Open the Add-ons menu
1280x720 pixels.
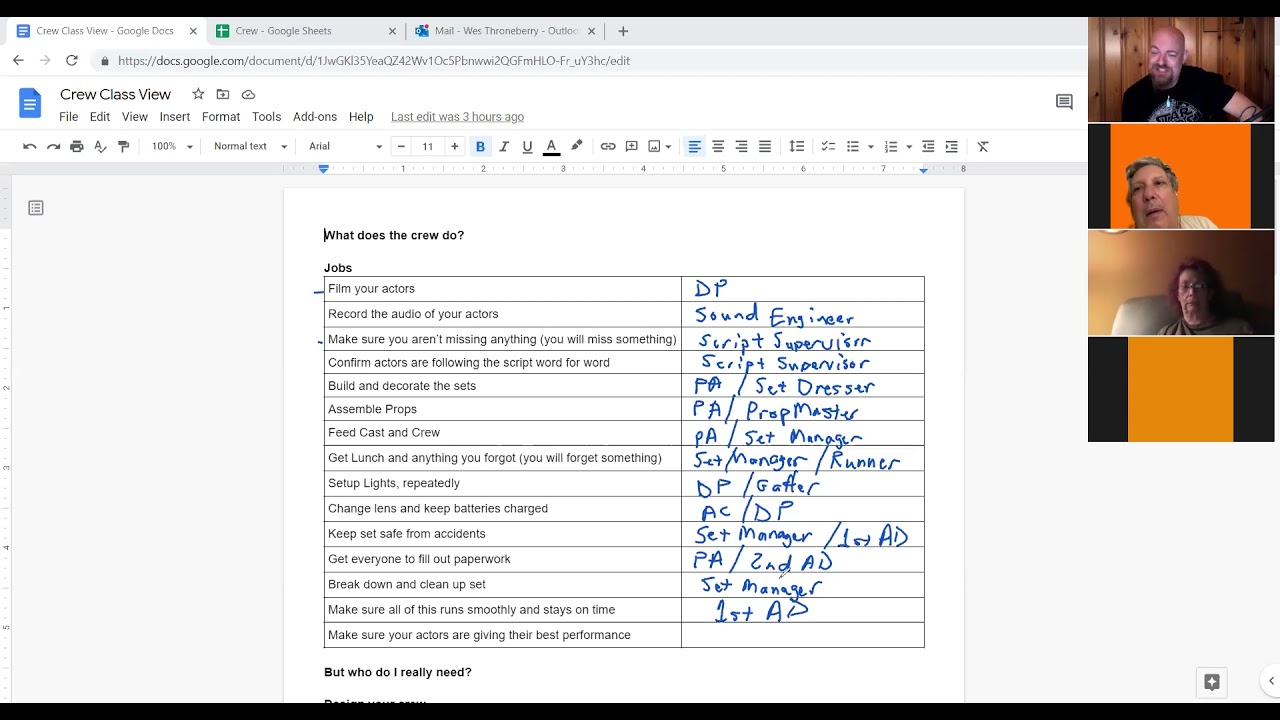[x=315, y=117]
